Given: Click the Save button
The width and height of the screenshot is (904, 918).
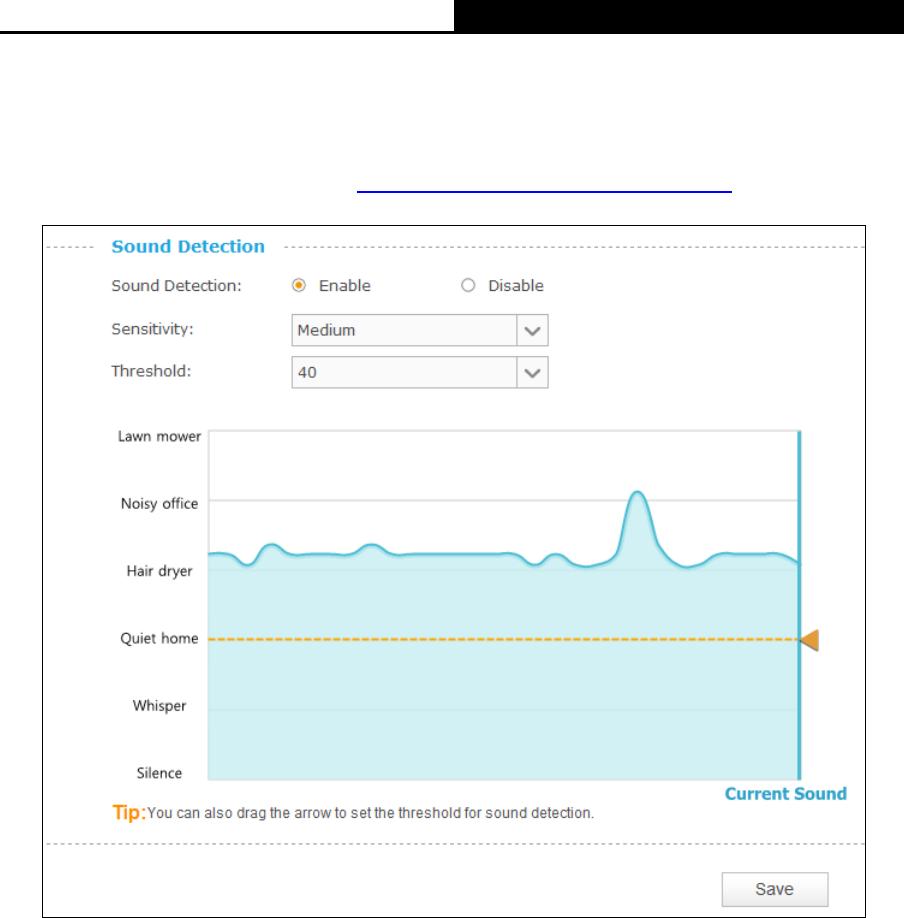Looking at the screenshot, I should [x=775, y=889].
